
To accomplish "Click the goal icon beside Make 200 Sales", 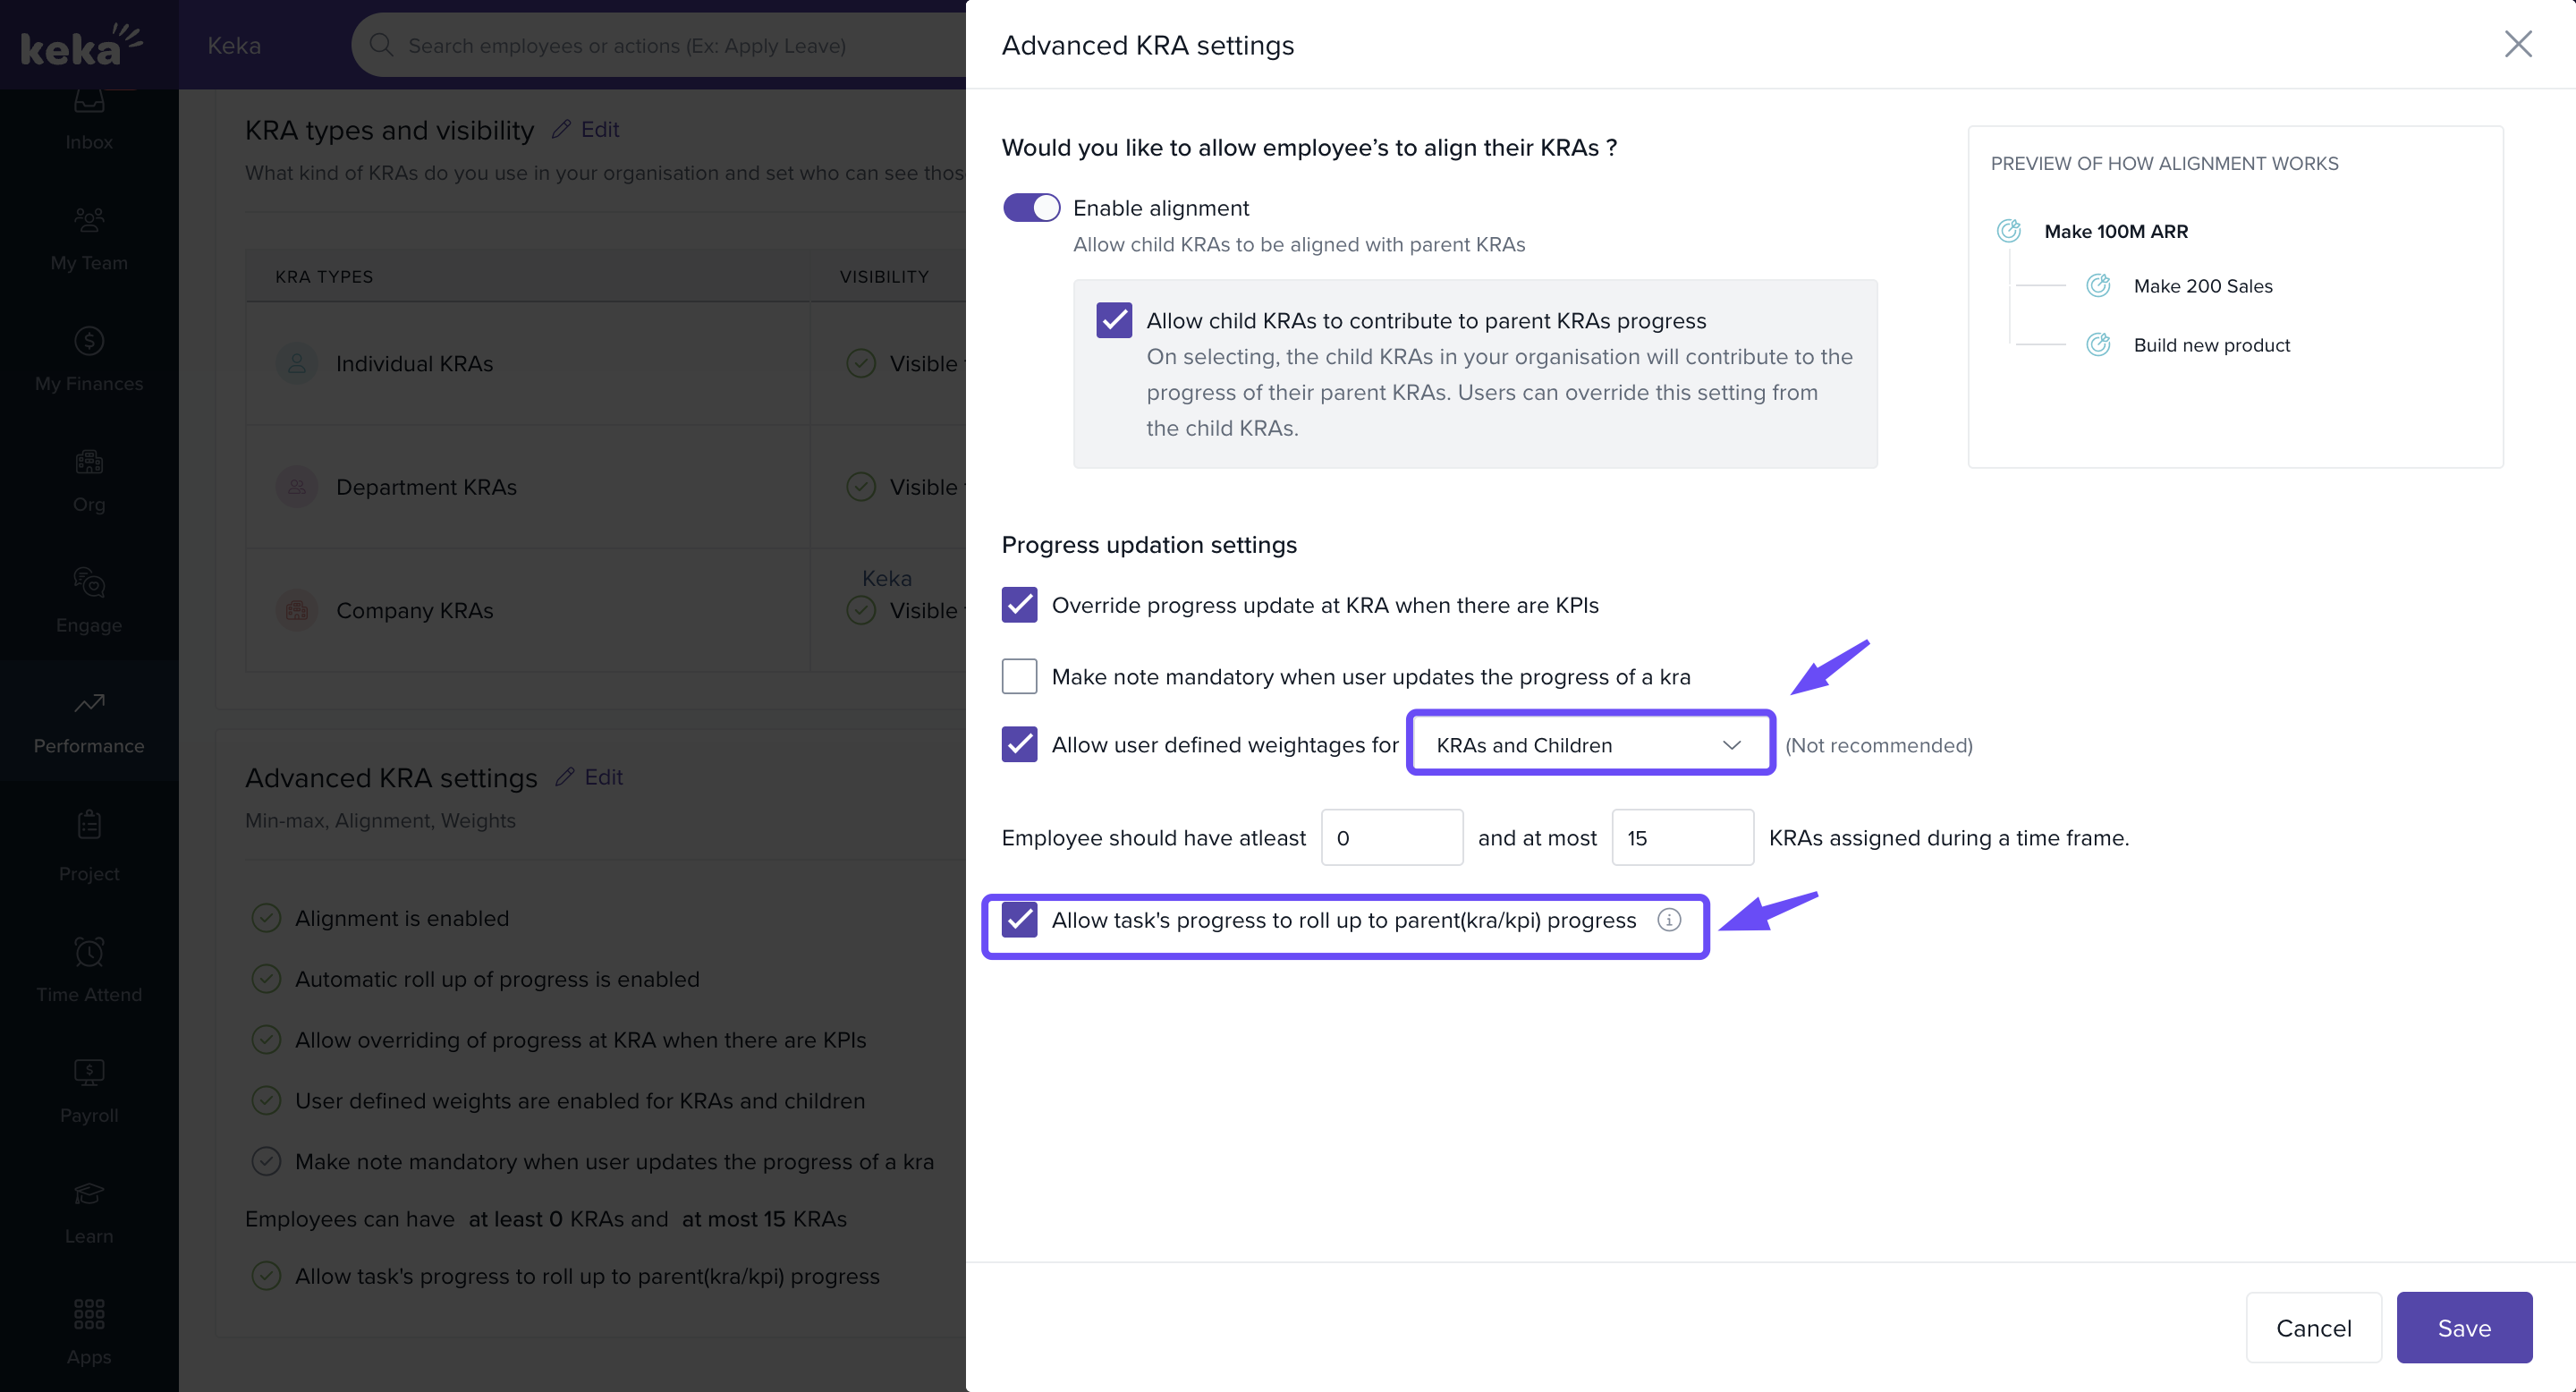I will click(2098, 286).
